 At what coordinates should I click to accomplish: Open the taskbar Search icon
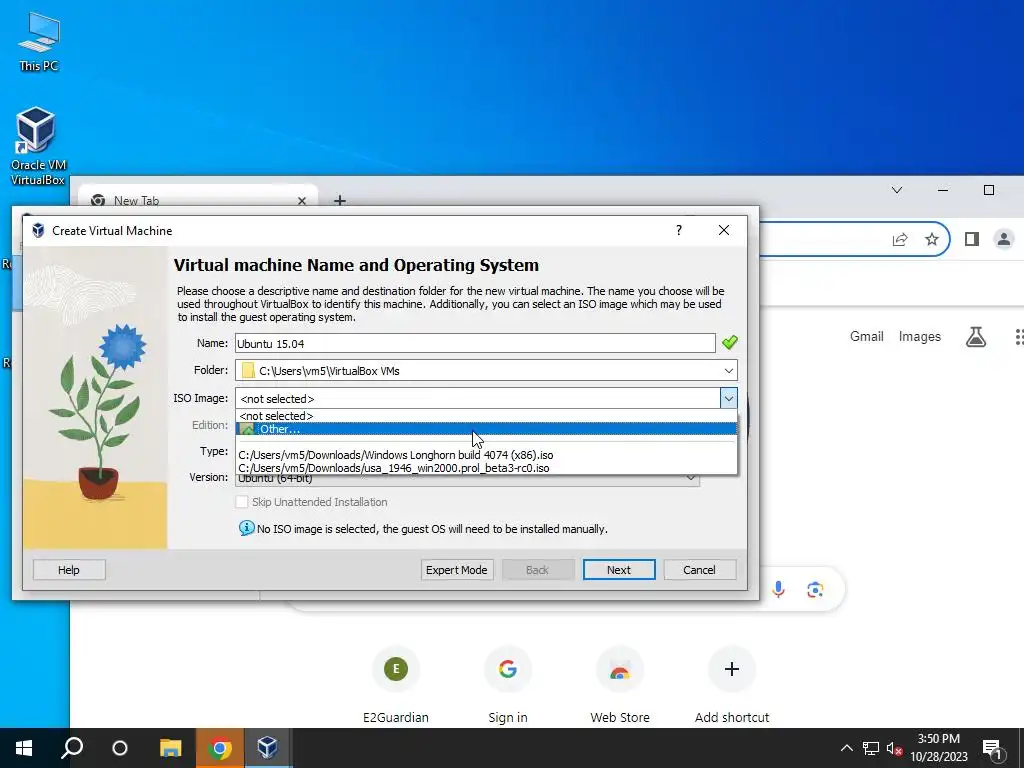pyautogui.click(x=72, y=748)
